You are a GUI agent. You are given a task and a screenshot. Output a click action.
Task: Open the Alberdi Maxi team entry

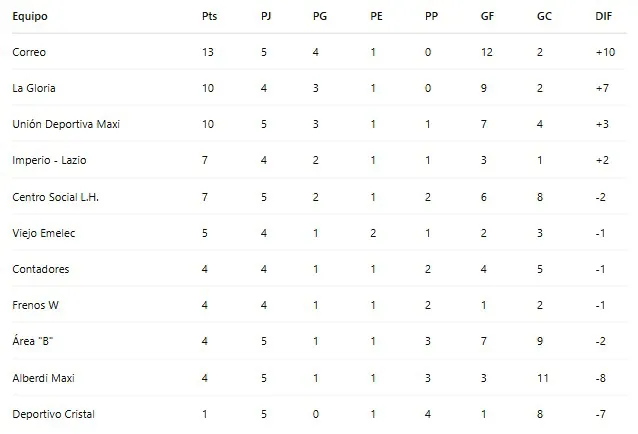pos(43,378)
